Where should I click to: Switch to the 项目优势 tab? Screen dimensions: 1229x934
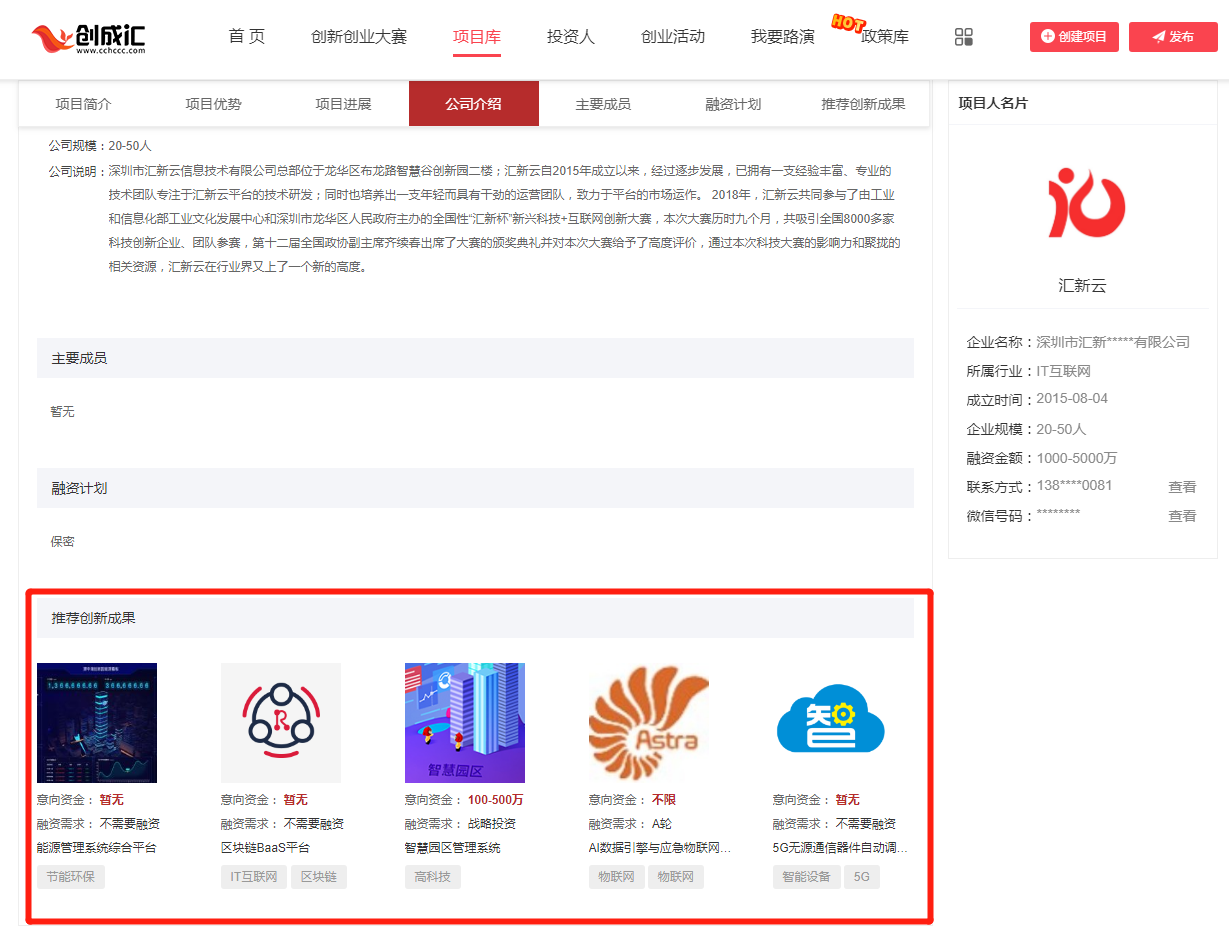click(x=214, y=104)
